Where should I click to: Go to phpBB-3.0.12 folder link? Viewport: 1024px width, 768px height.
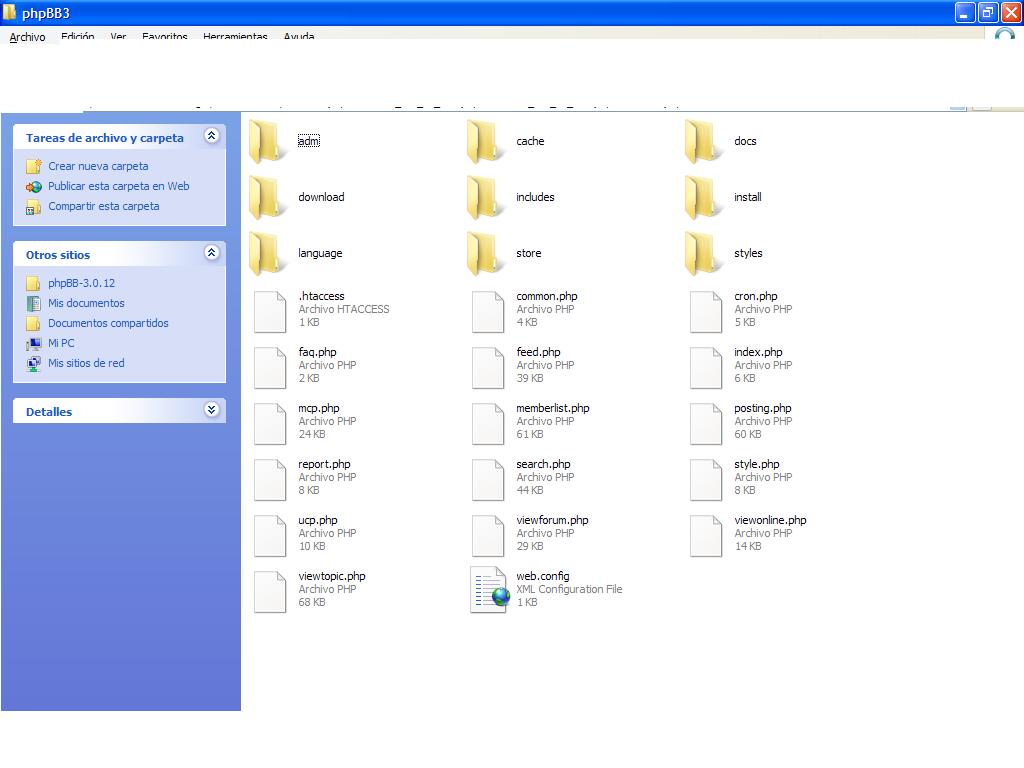tap(81, 283)
